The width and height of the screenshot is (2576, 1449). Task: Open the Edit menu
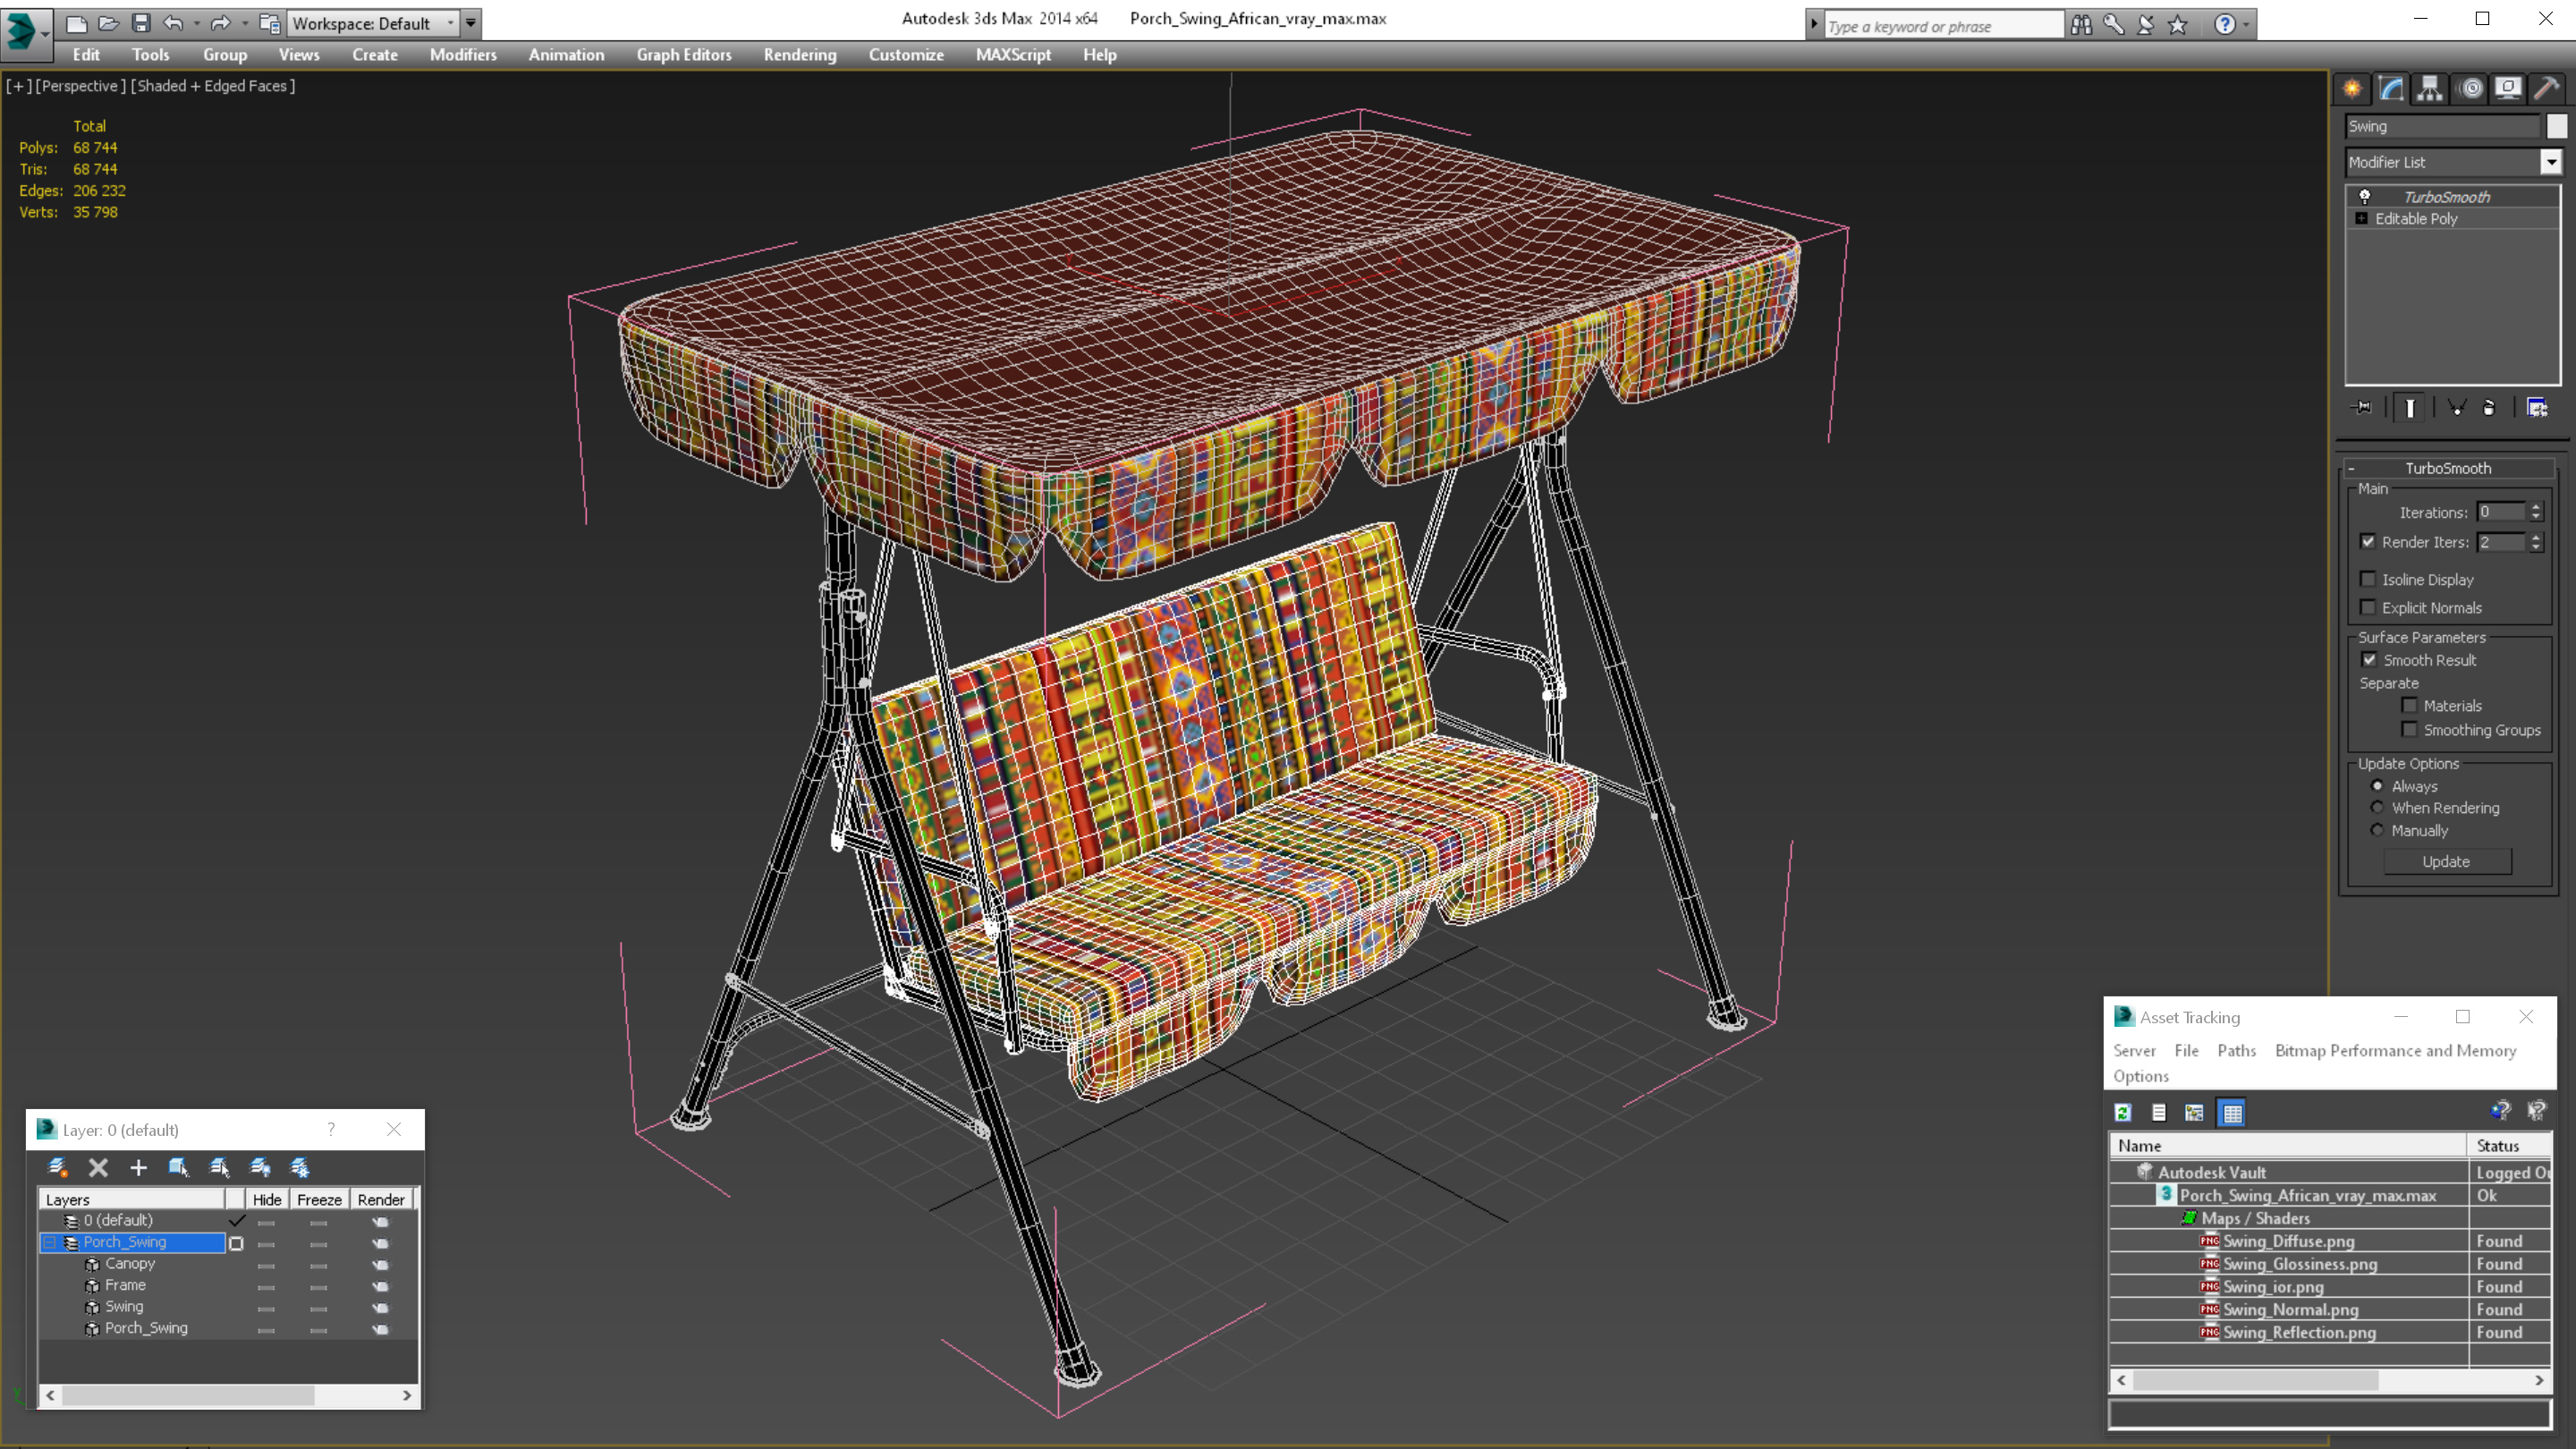(86, 55)
